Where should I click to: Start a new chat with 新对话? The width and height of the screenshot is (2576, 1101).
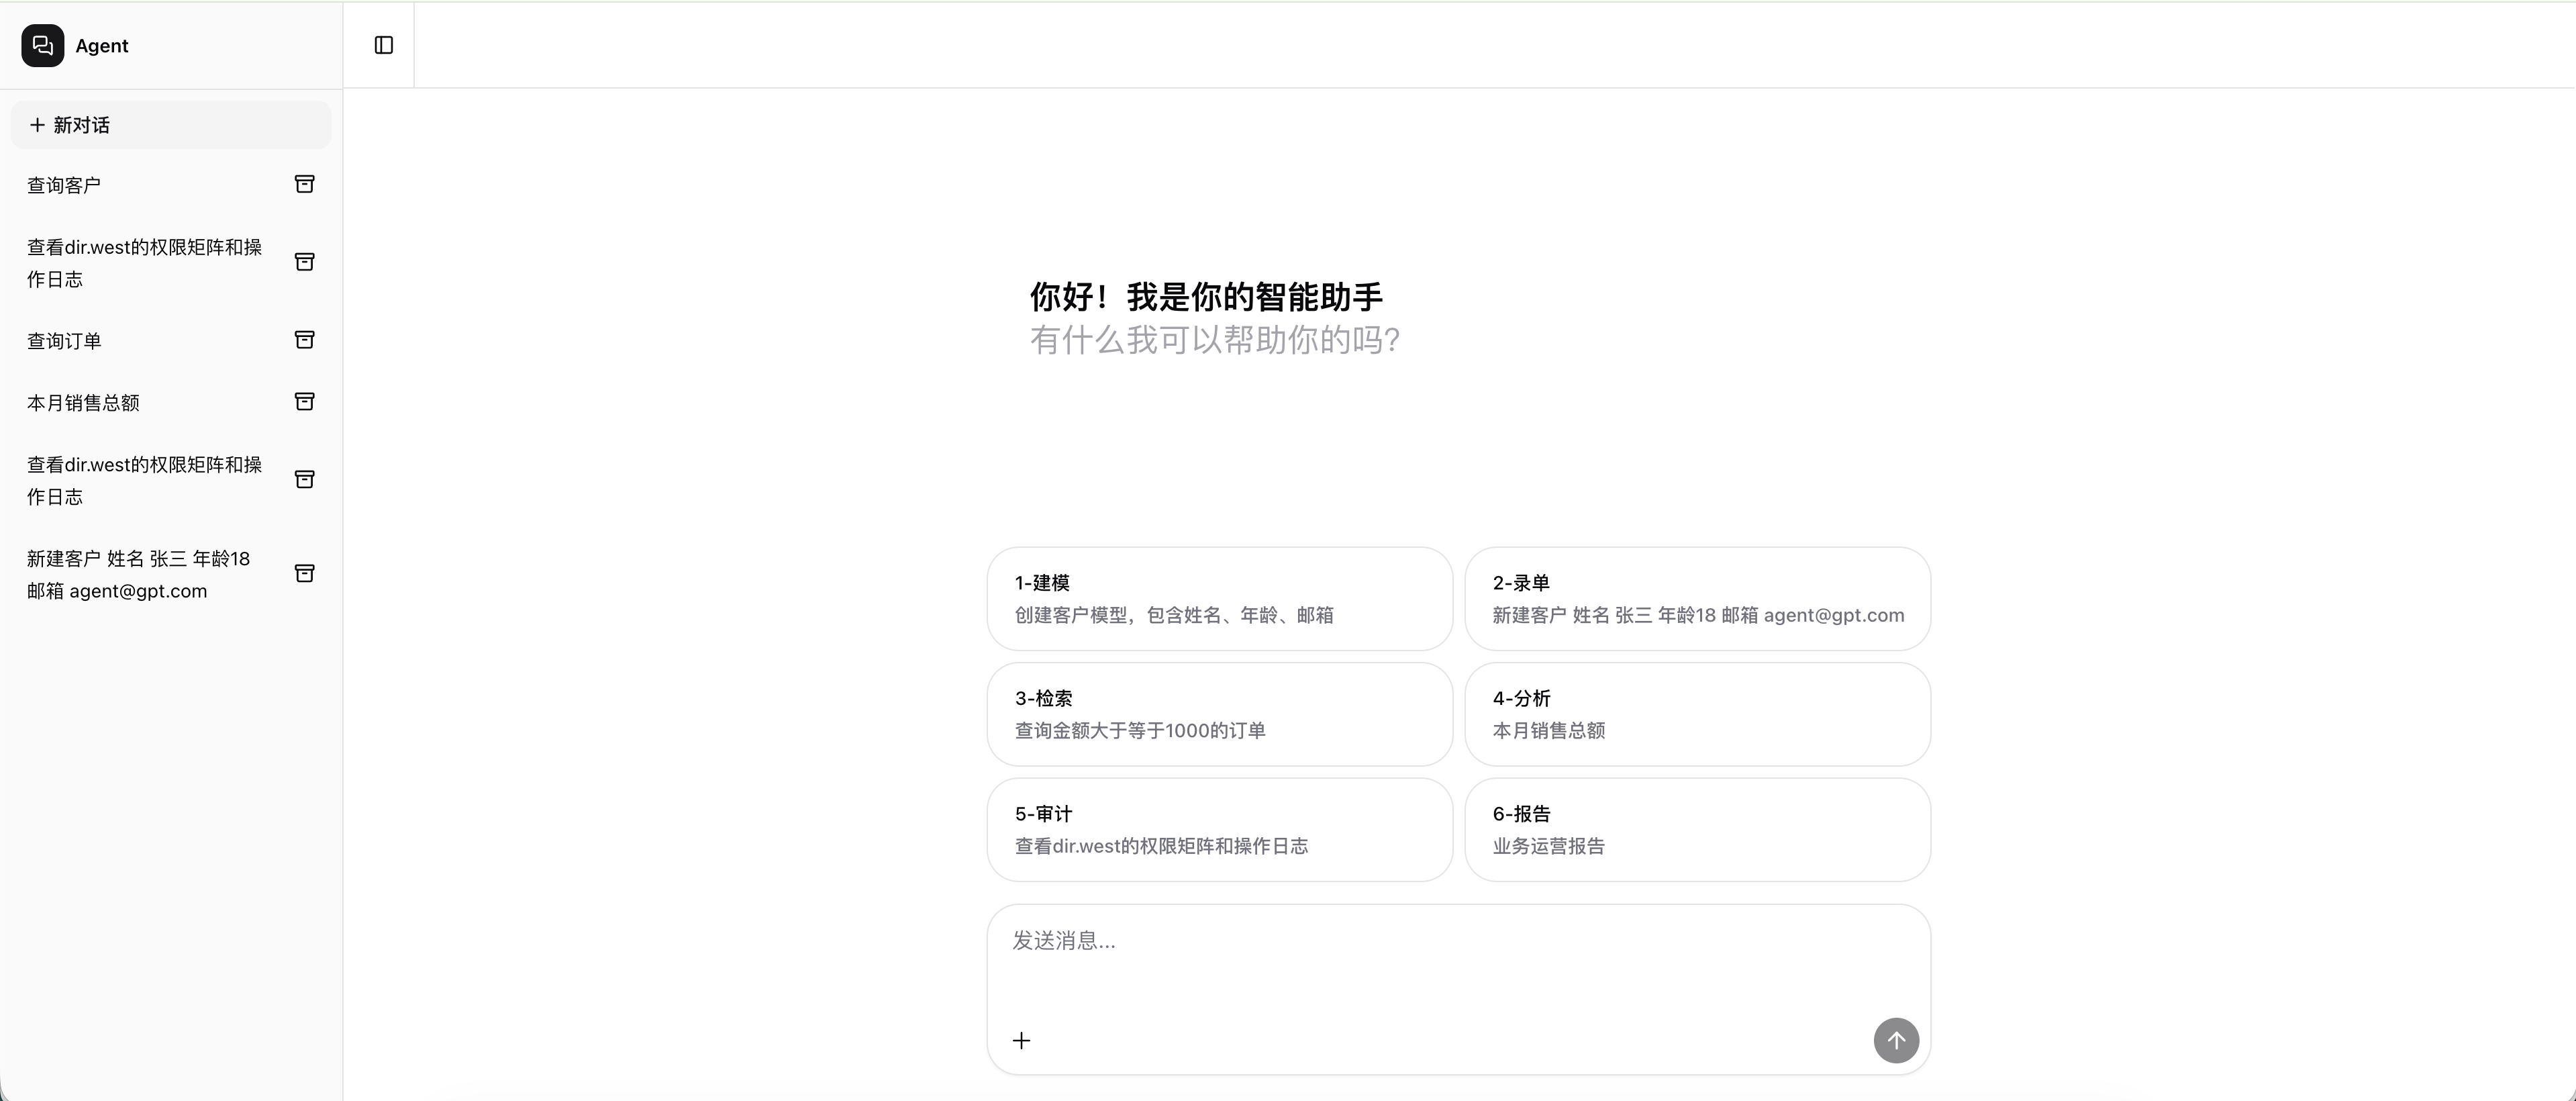tap(169, 124)
